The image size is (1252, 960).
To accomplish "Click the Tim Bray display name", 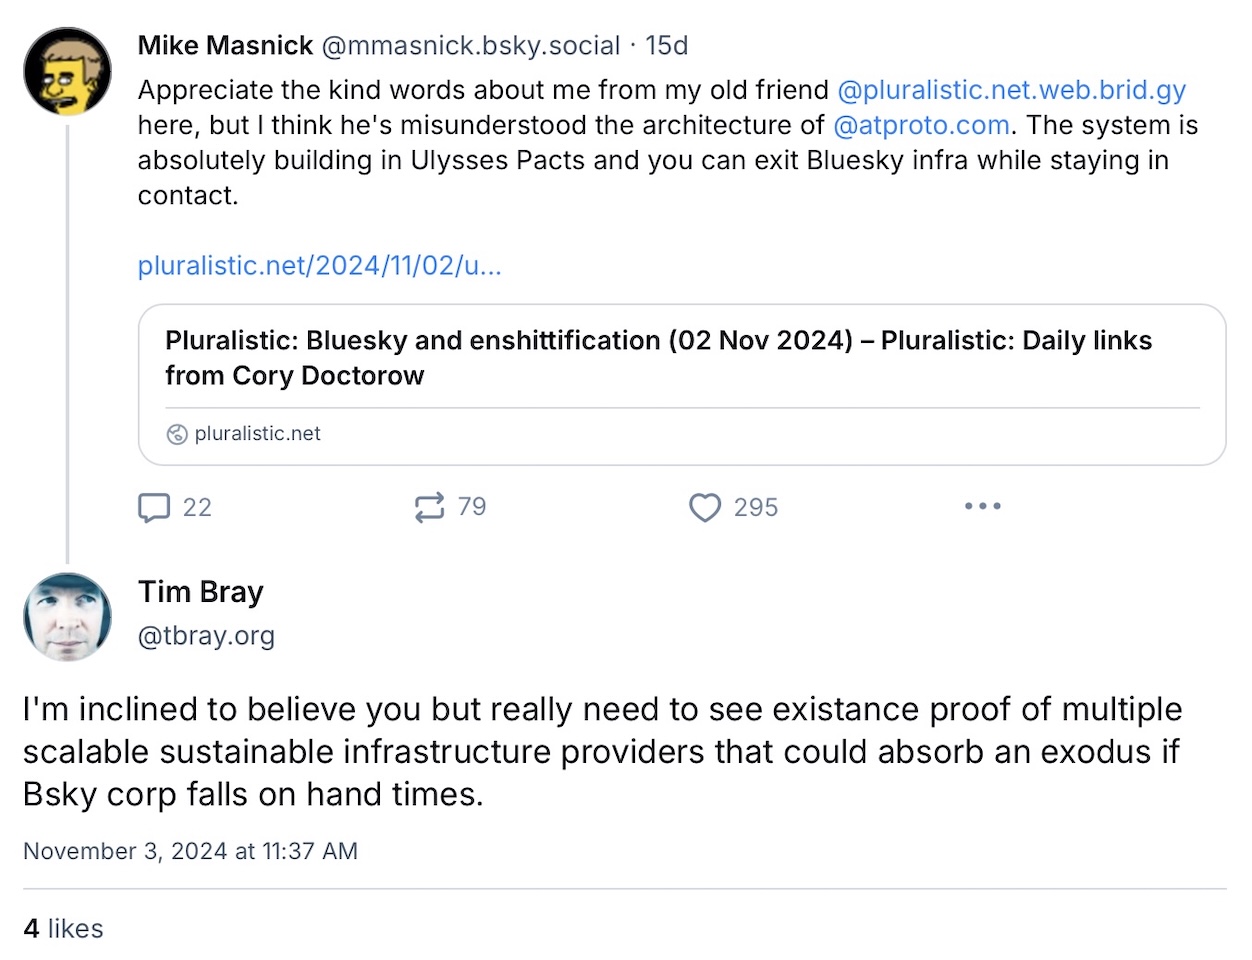I will click(201, 591).
